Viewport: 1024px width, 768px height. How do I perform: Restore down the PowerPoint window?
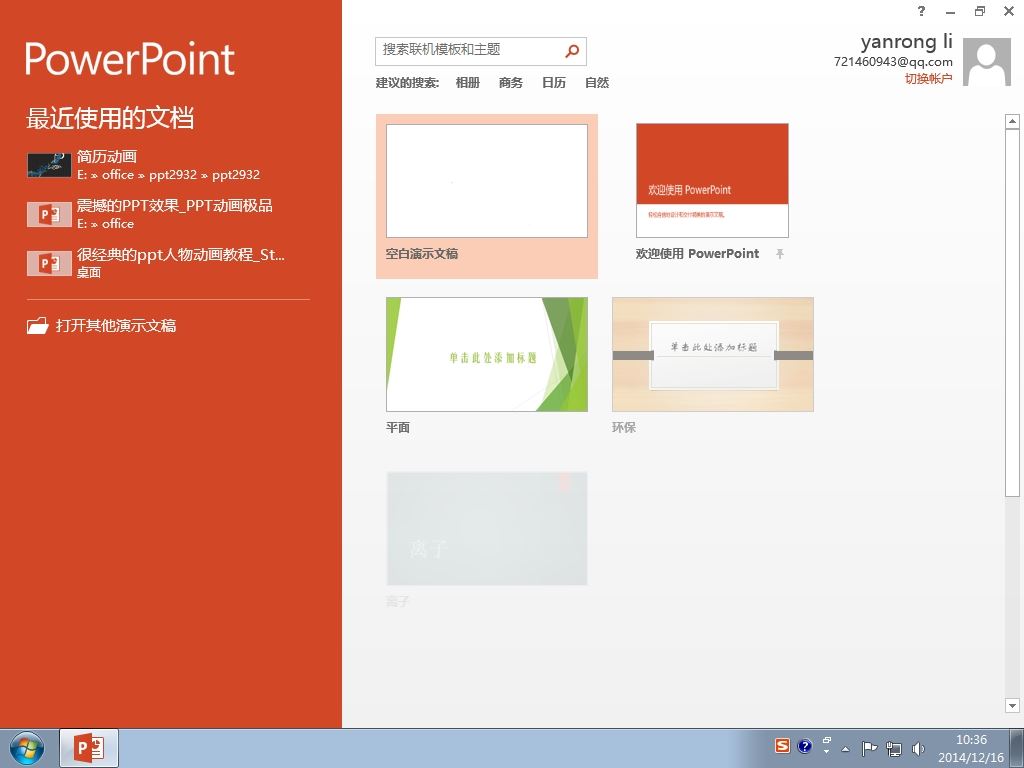[x=980, y=10]
